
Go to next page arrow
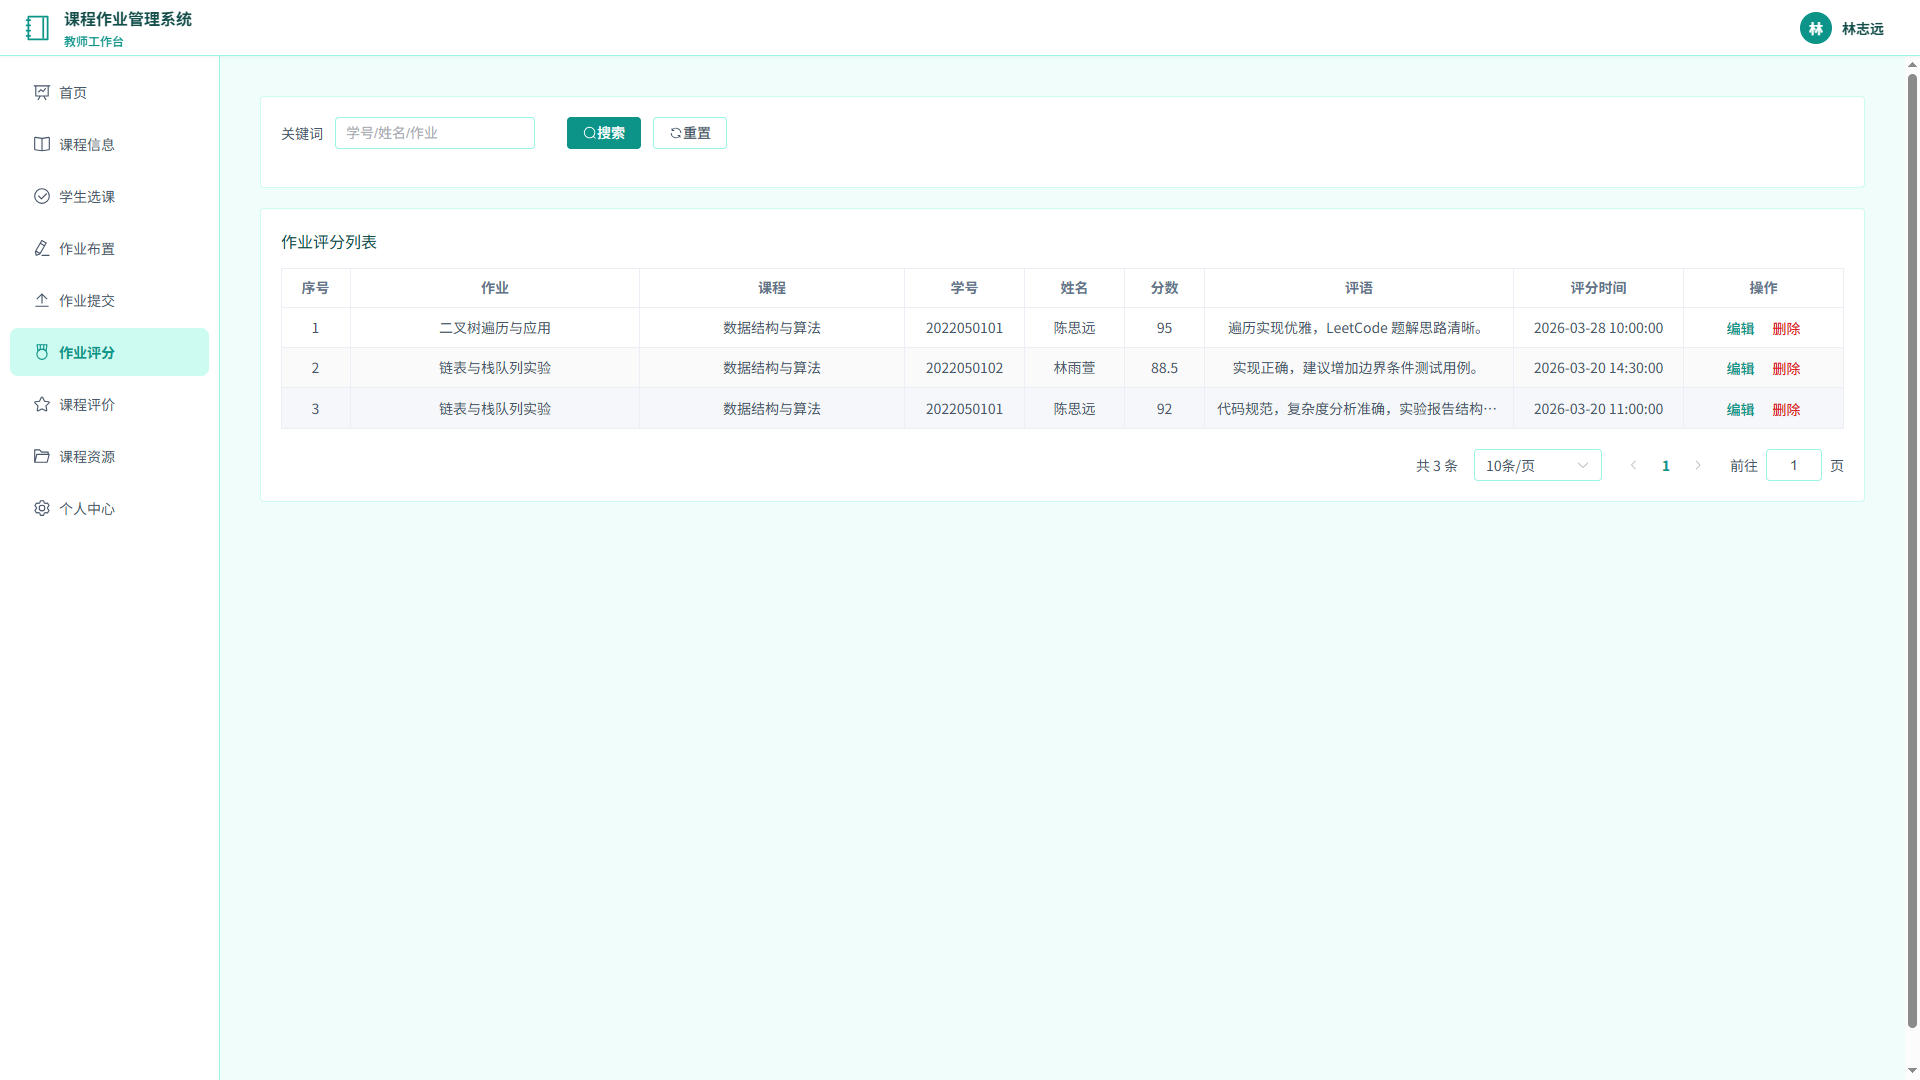1698,465
